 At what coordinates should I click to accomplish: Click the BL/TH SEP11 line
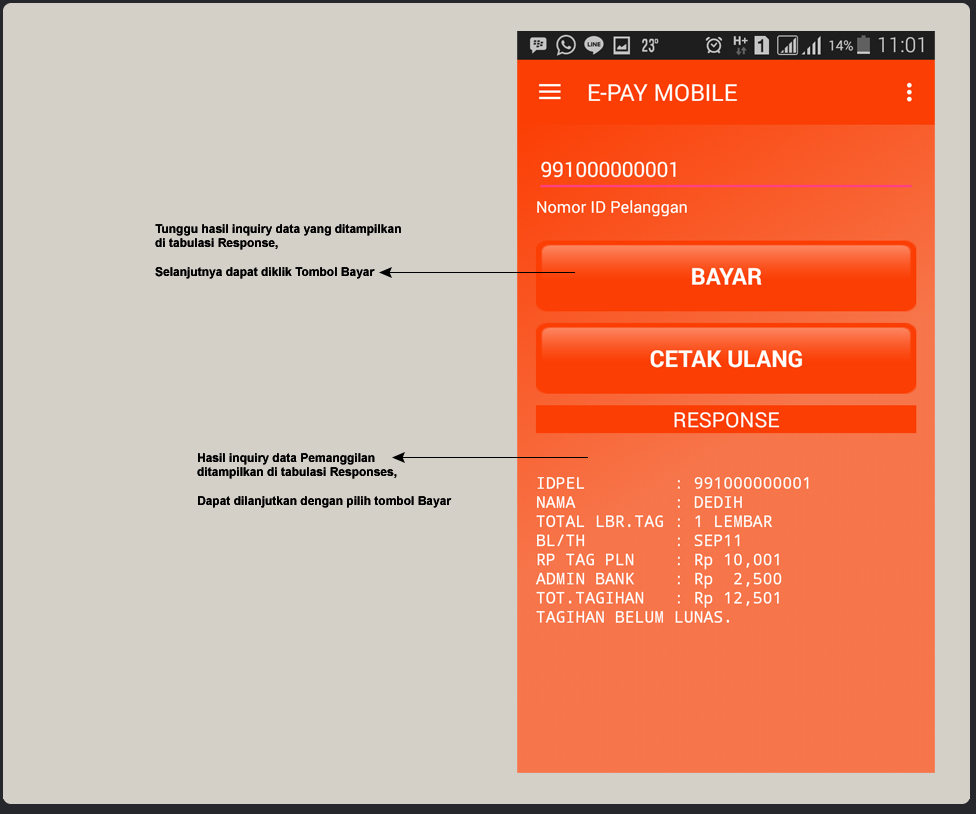click(639, 541)
